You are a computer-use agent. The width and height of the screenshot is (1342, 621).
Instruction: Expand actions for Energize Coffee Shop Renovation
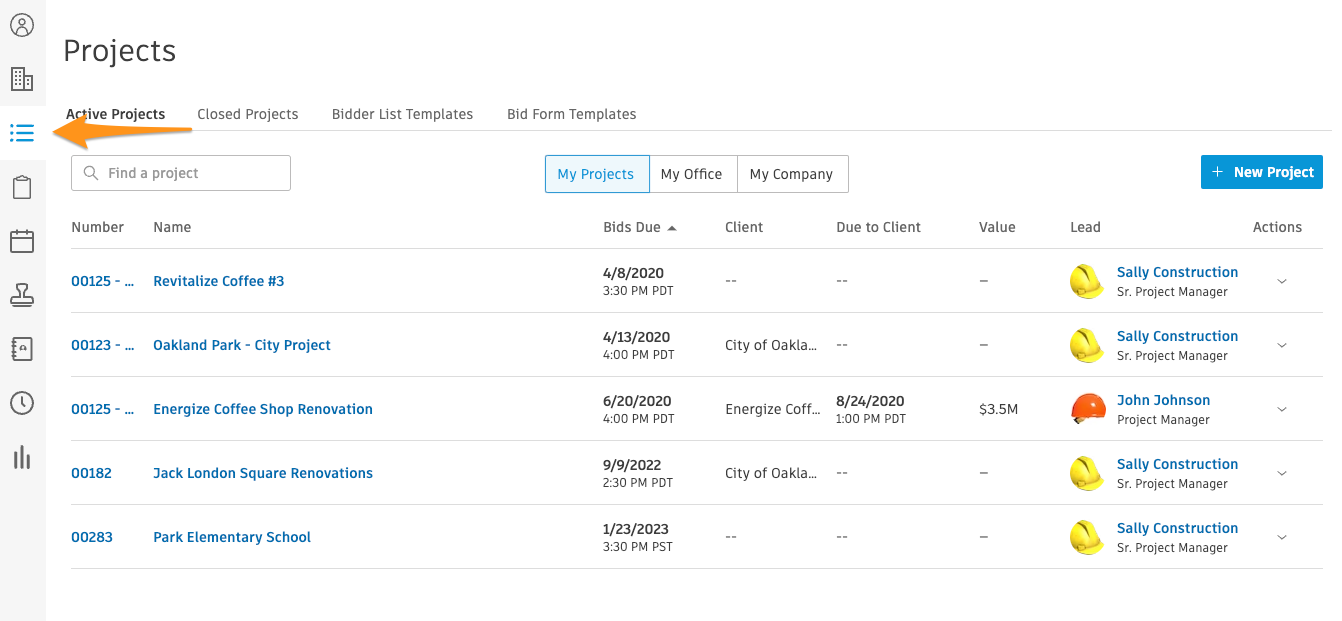(x=1282, y=409)
